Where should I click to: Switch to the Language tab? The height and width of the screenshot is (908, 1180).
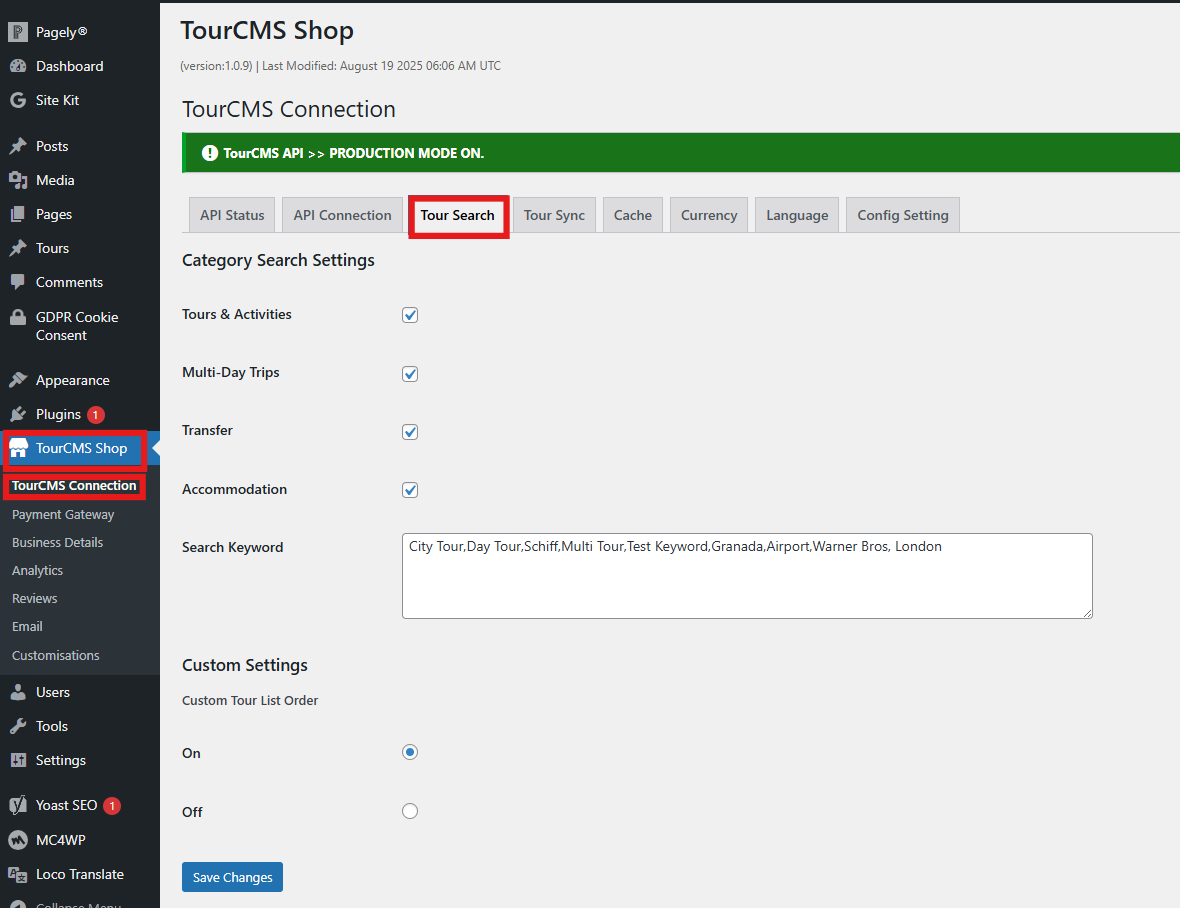(x=797, y=215)
